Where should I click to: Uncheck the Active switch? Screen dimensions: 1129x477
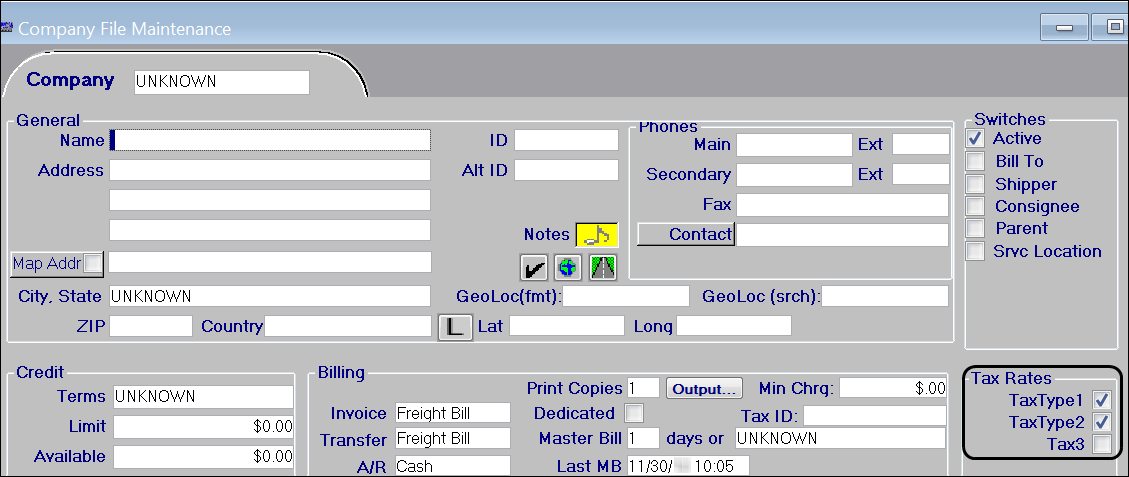point(975,139)
